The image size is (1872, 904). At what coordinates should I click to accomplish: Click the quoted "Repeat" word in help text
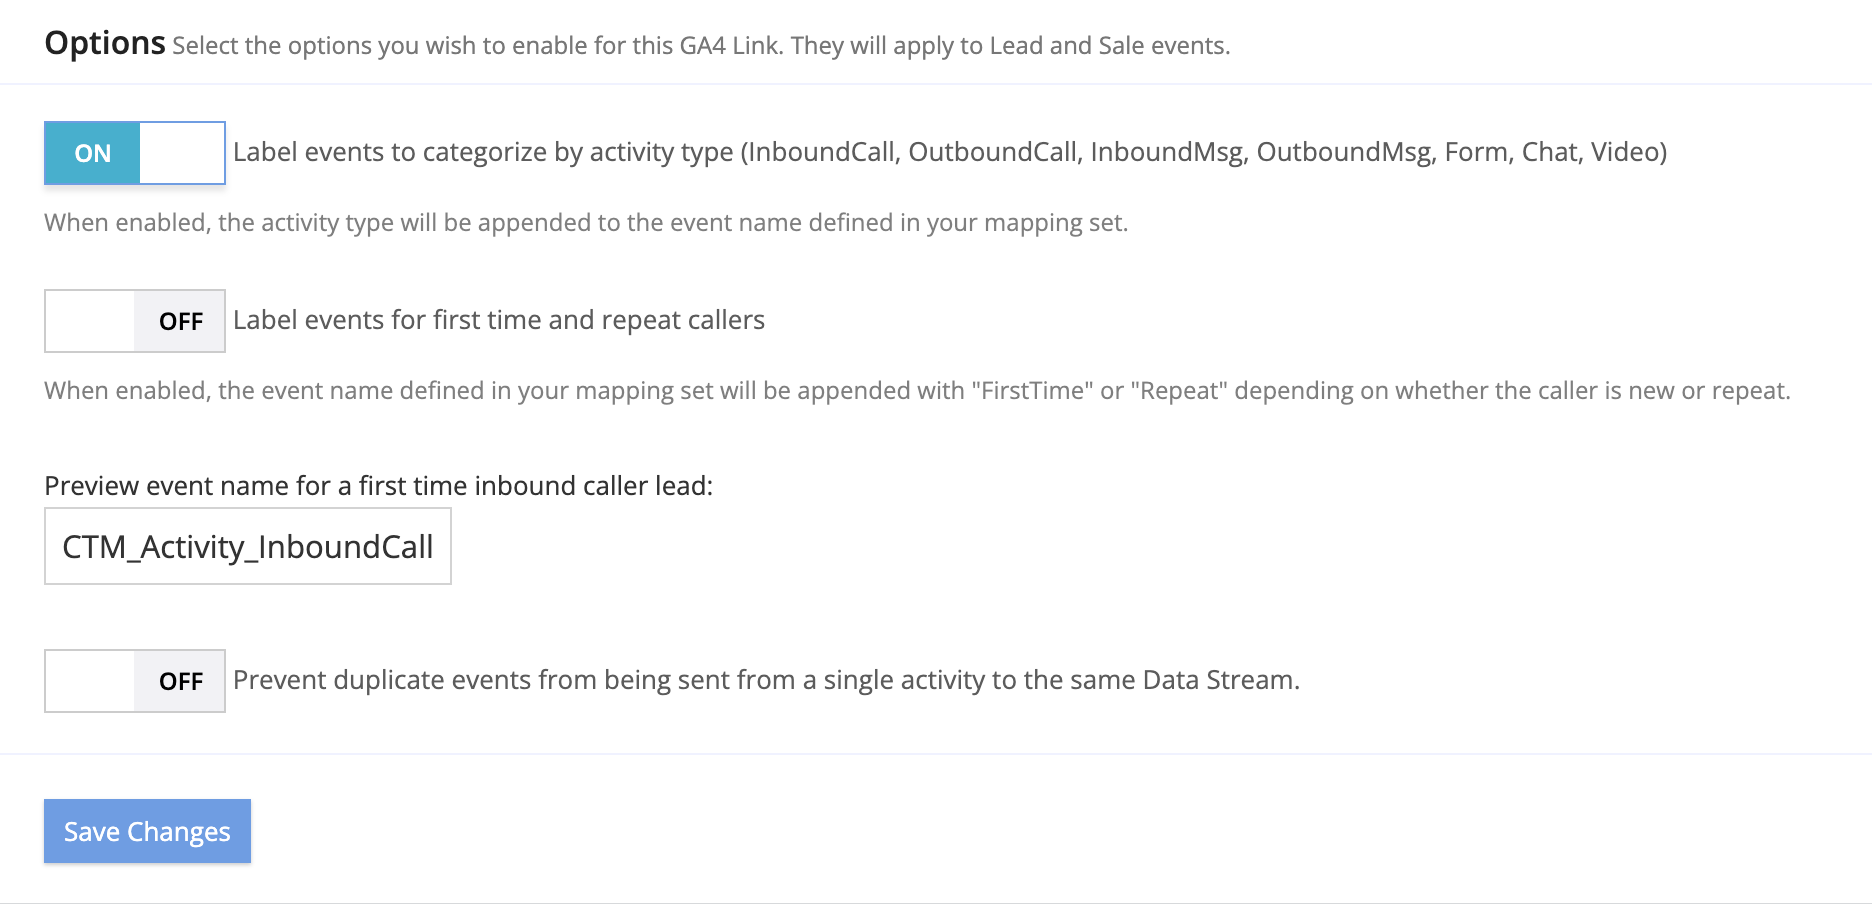1179,390
